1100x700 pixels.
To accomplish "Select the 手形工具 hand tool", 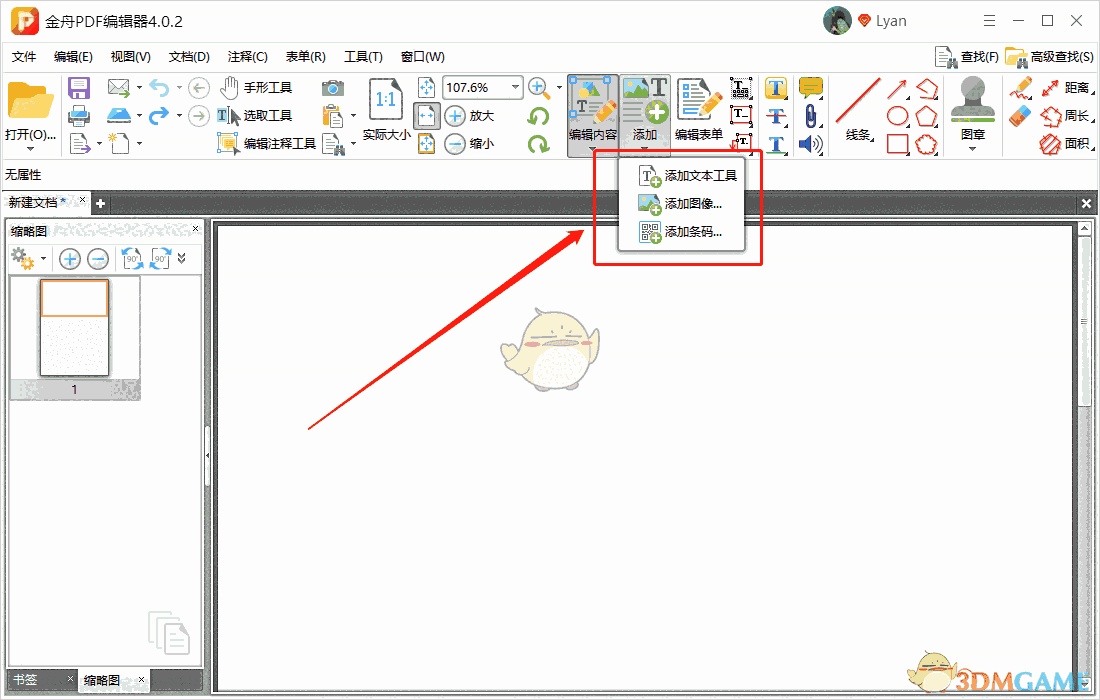I will pos(268,88).
